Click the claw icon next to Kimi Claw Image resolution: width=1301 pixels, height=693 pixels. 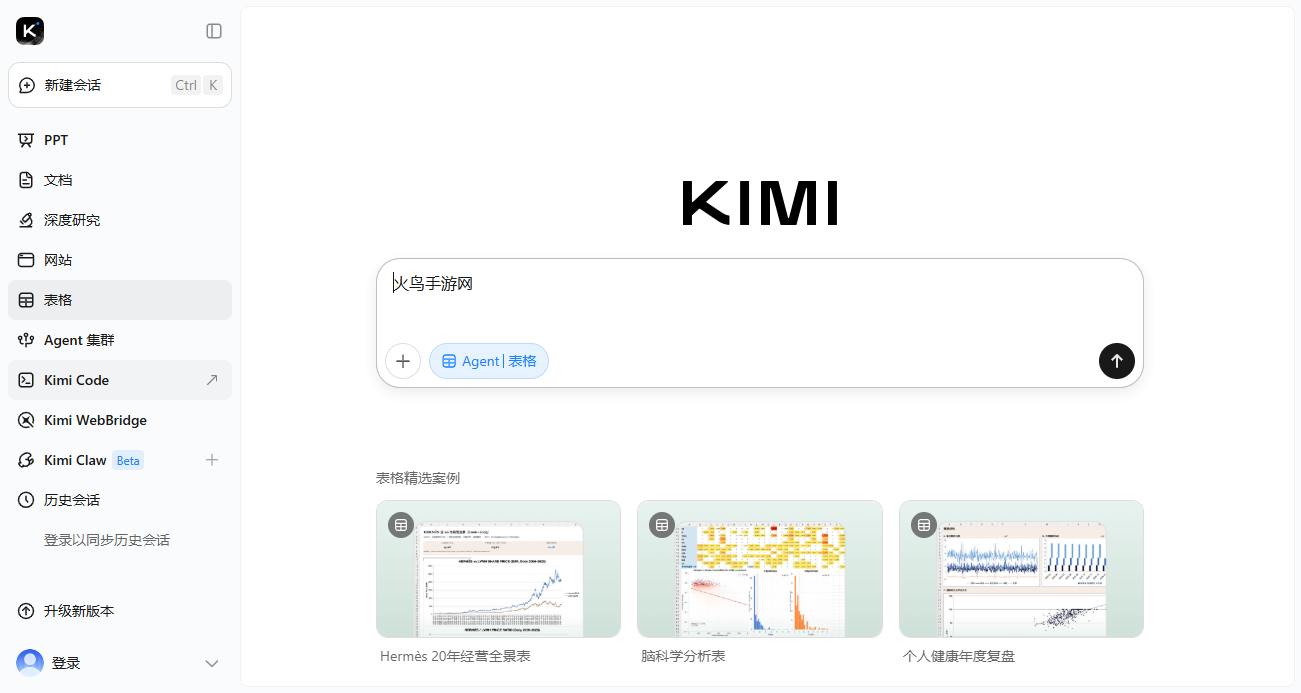tap(26, 460)
